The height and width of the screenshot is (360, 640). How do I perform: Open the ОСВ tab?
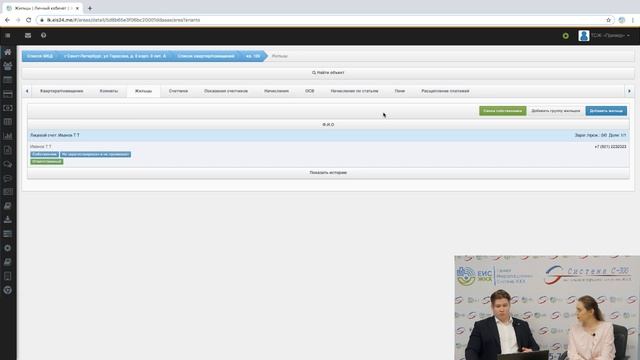(x=310, y=91)
